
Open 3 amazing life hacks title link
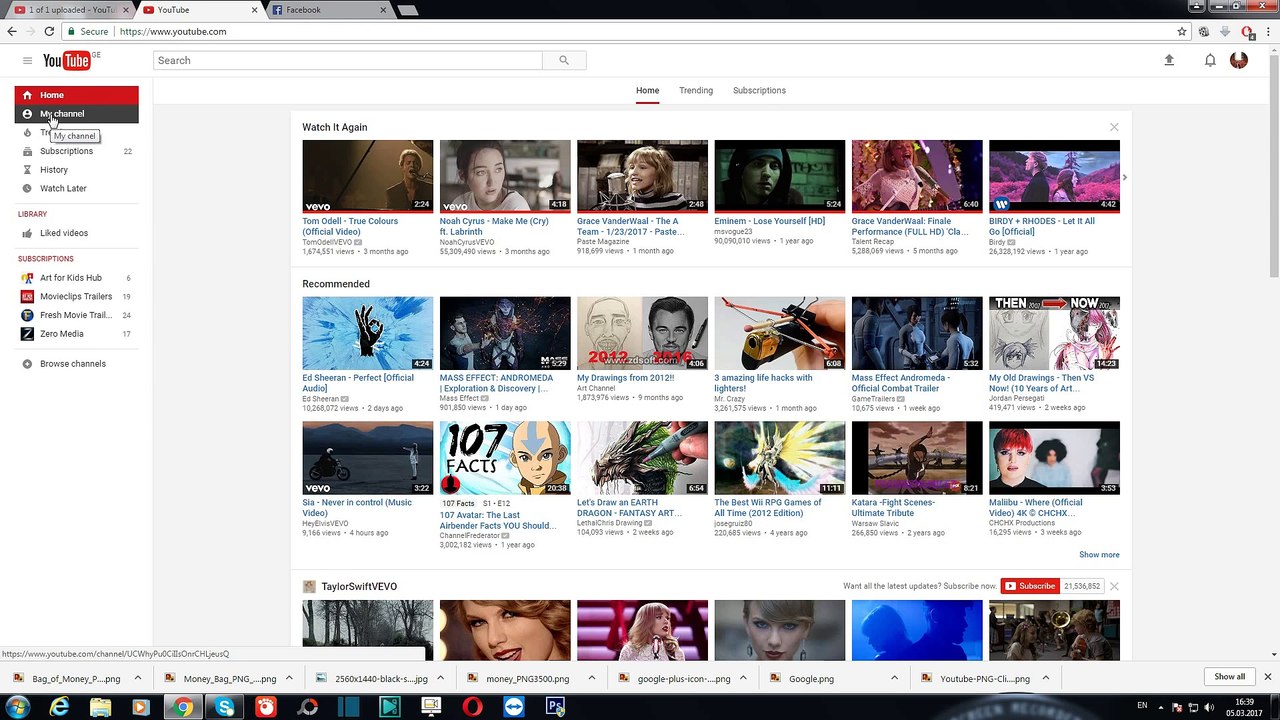tap(763, 383)
